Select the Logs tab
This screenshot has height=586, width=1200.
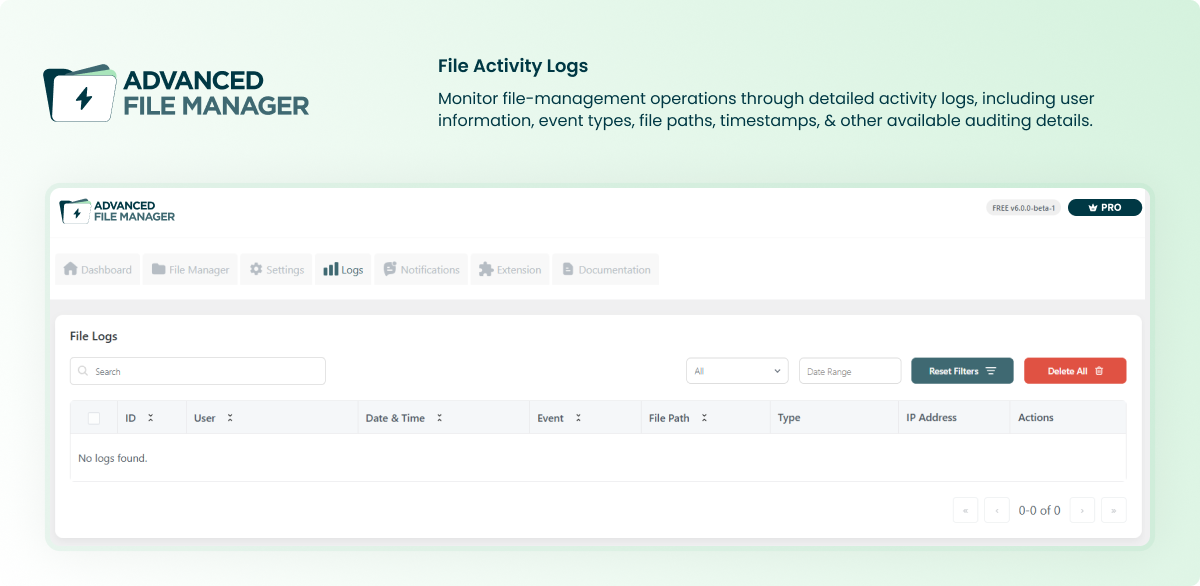pos(343,269)
